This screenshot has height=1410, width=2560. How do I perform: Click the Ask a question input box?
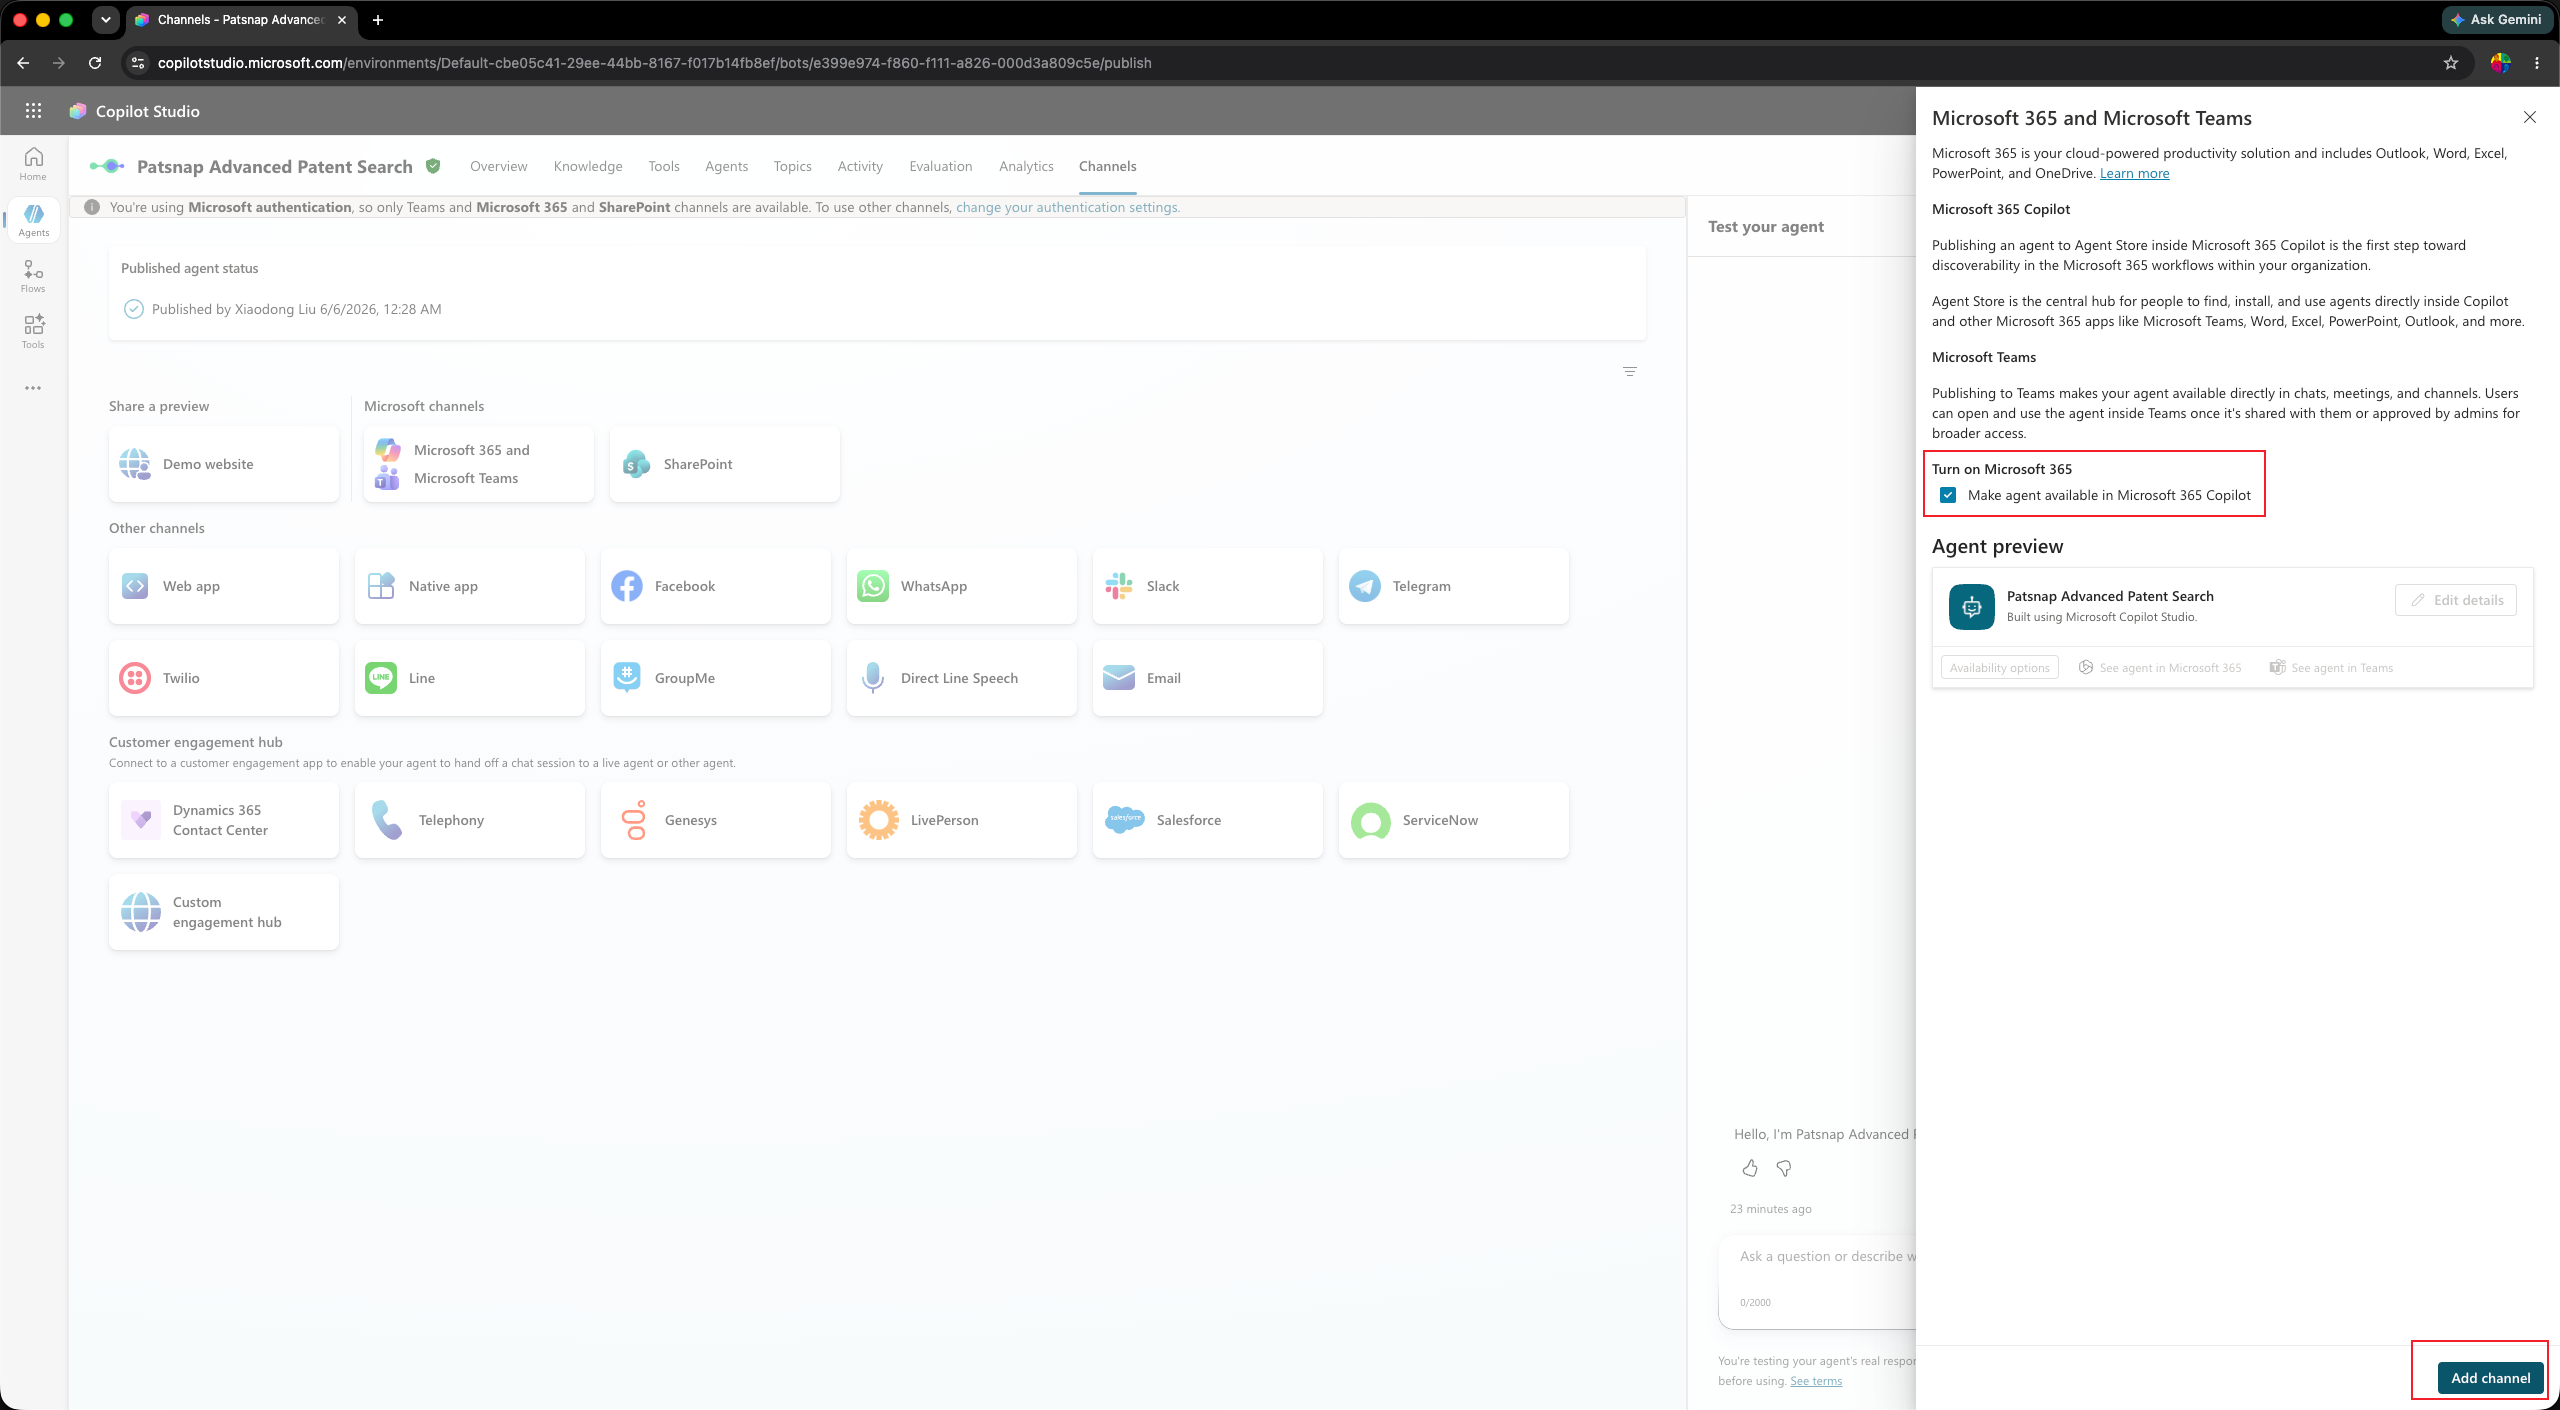(x=1818, y=1280)
